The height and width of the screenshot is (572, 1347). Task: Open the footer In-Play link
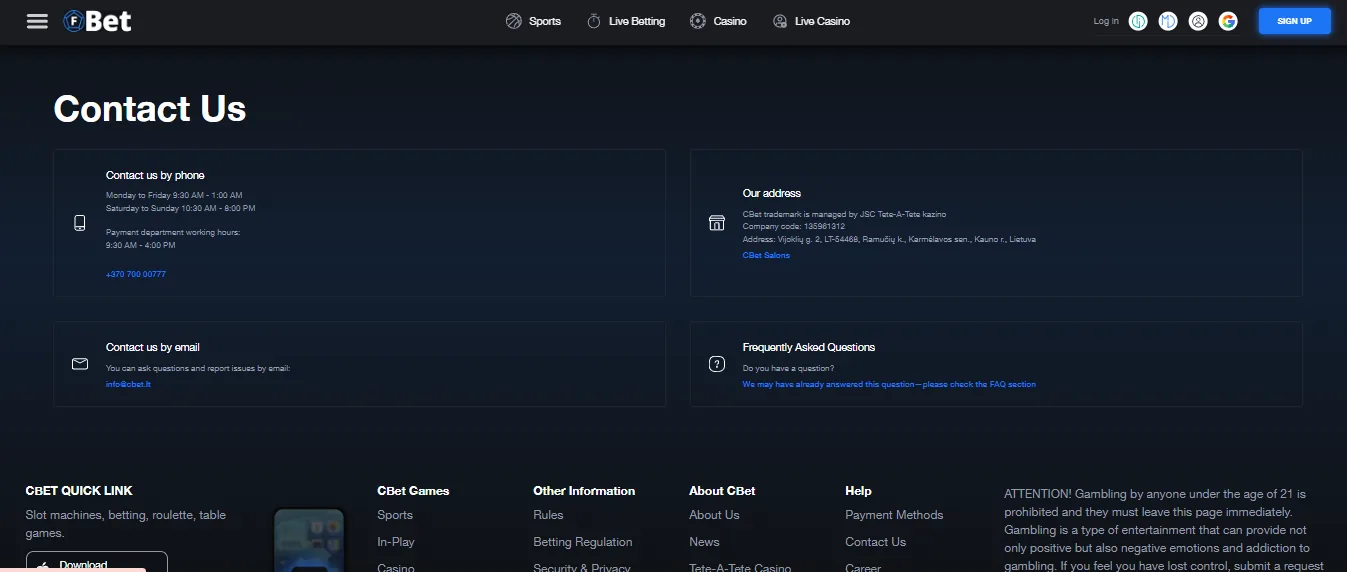click(x=396, y=542)
